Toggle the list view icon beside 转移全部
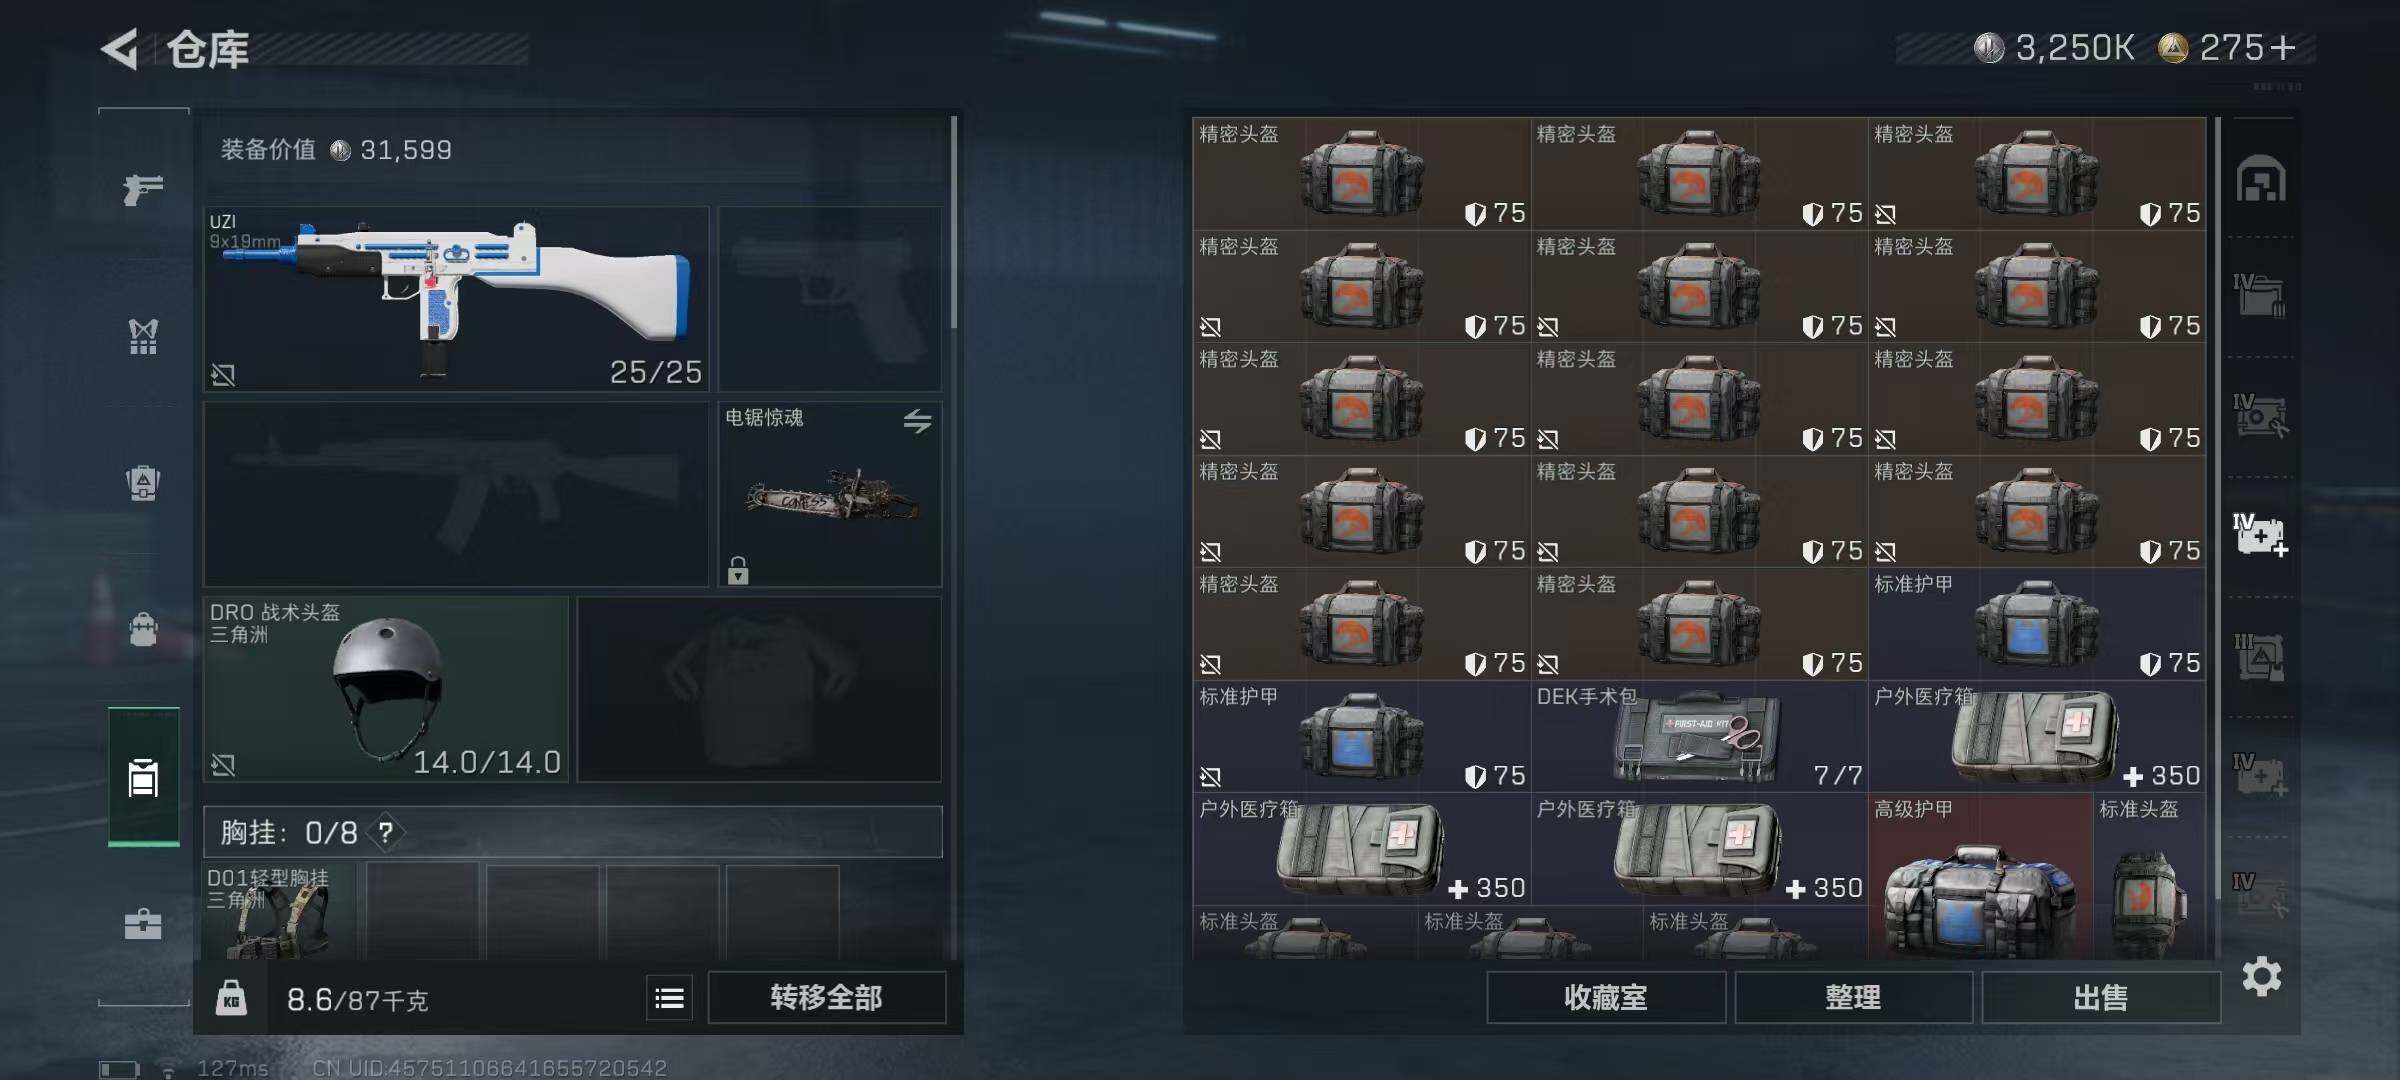2400x1080 pixels. (x=669, y=998)
